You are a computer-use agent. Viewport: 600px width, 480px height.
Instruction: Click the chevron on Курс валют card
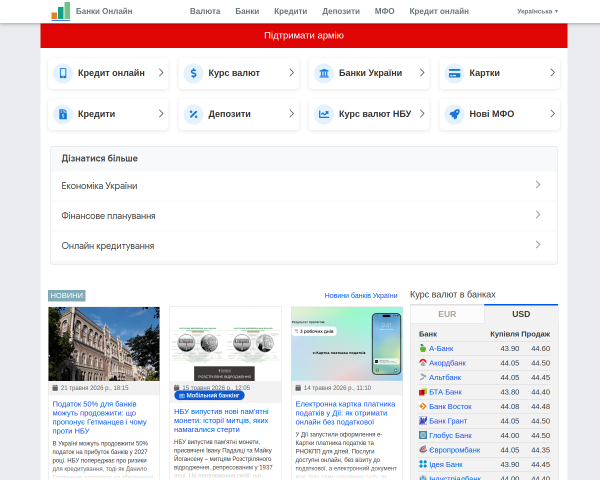(292, 73)
